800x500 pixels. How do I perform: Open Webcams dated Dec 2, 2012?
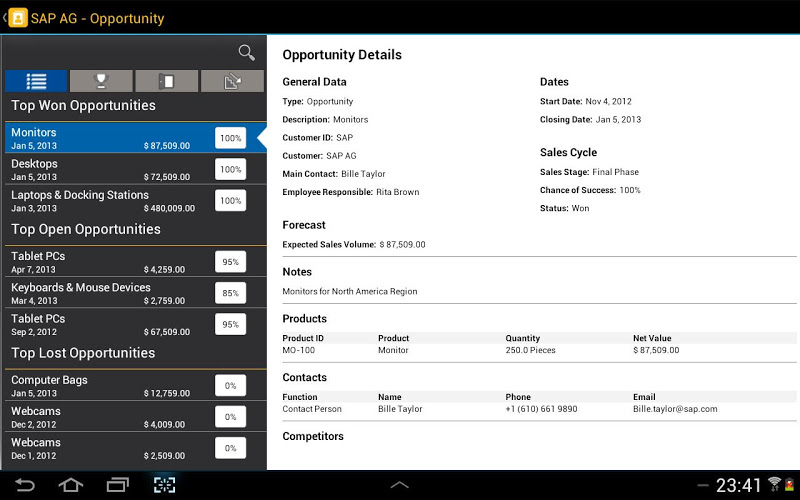(135, 417)
